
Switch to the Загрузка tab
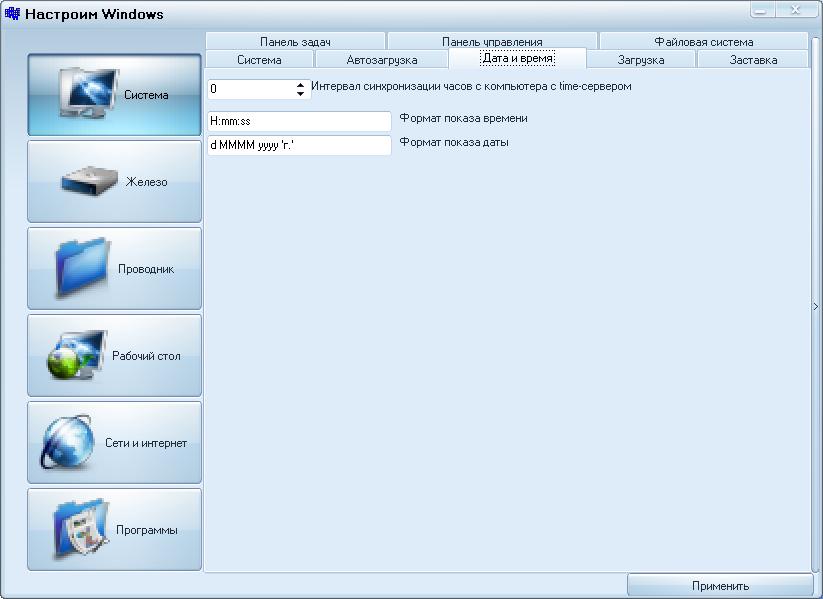pyautogui.click(x=641, y=59)
